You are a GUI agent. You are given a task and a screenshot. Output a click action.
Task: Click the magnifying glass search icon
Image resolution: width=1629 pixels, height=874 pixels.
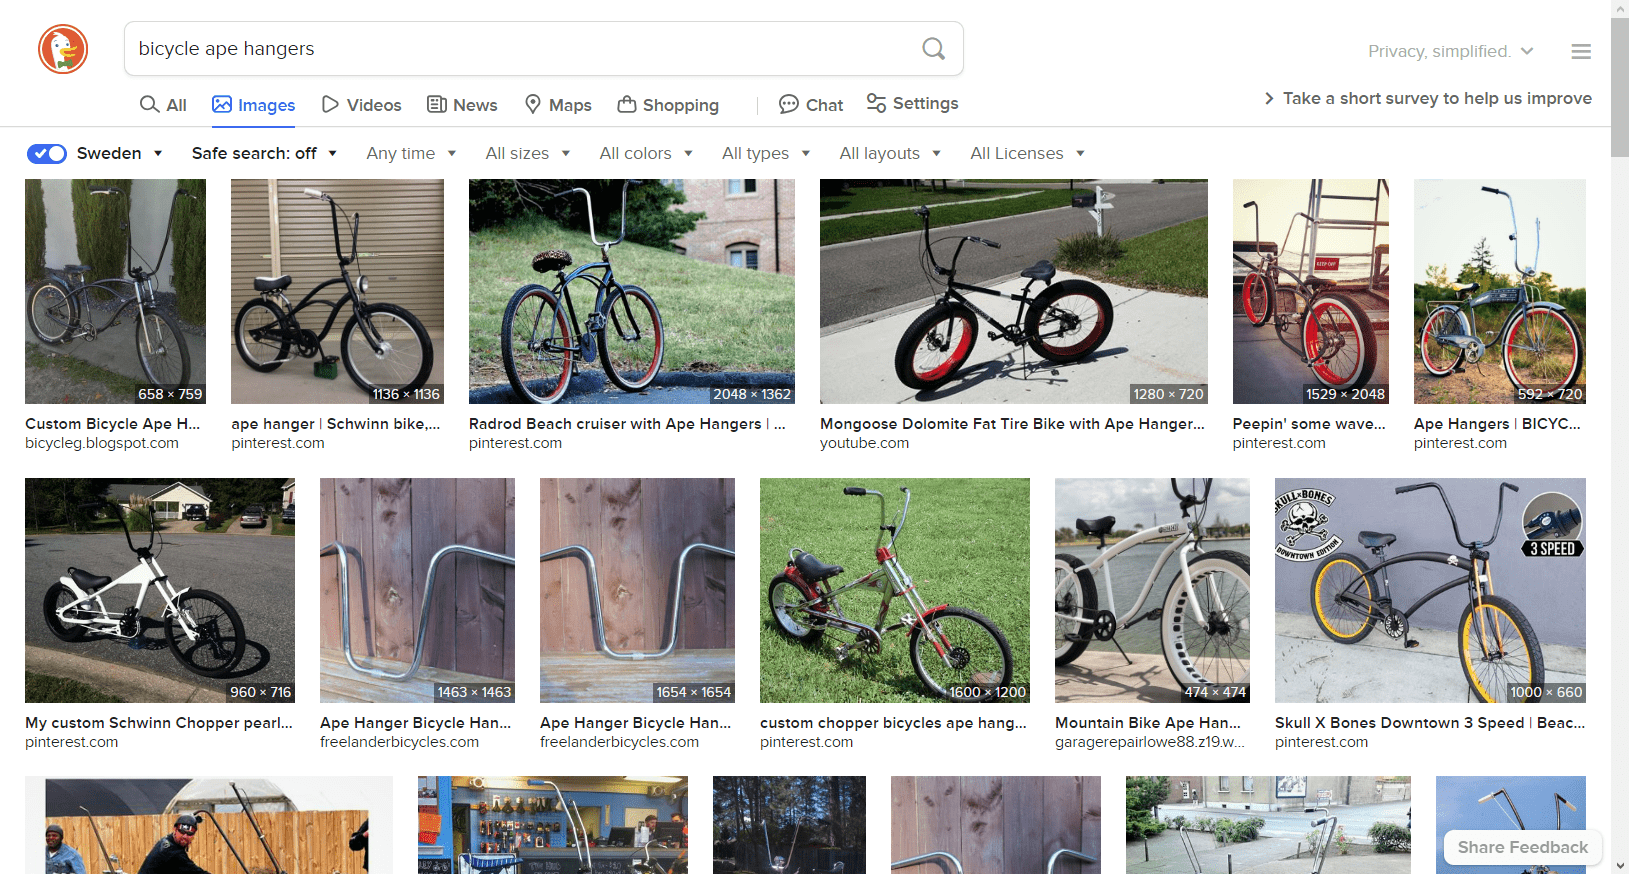933,49
